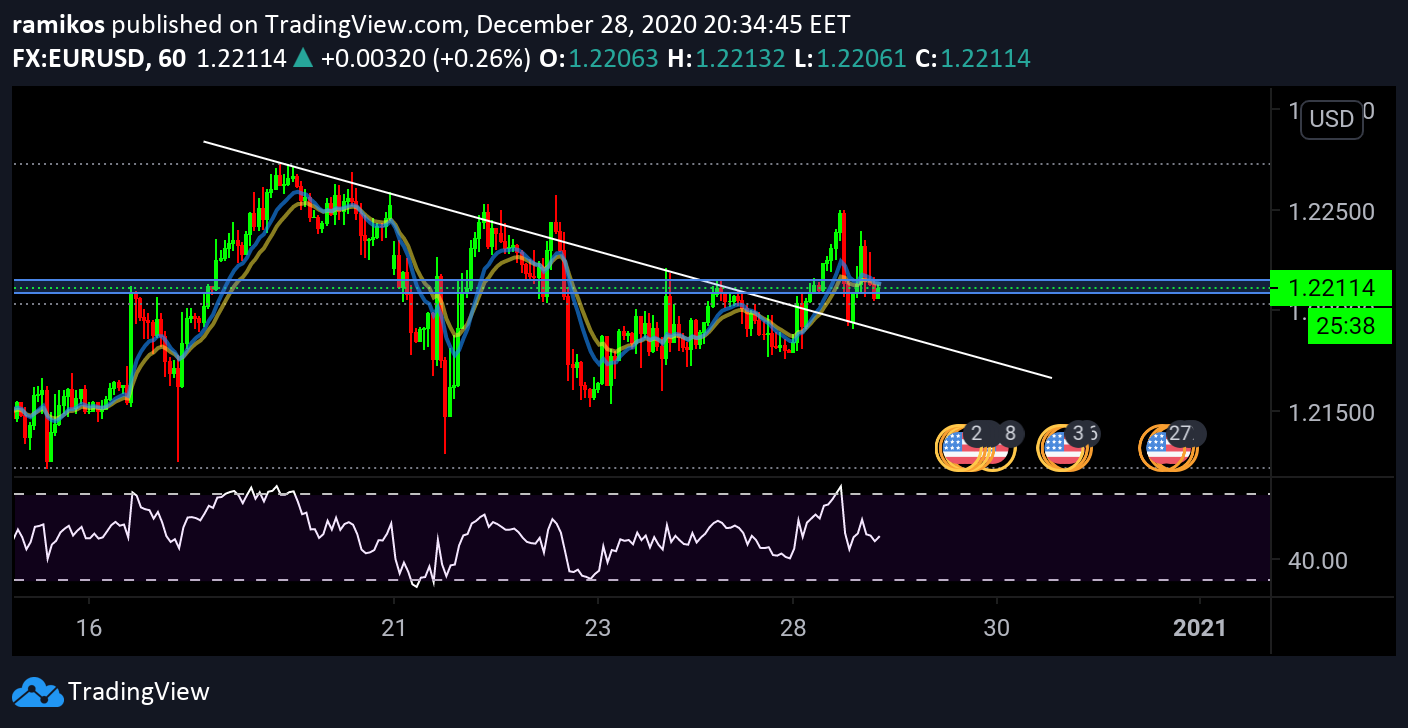1408x728 pixels.
Task: Click the 25:38 bar countdown label
Action: (x=1349, y=325)
